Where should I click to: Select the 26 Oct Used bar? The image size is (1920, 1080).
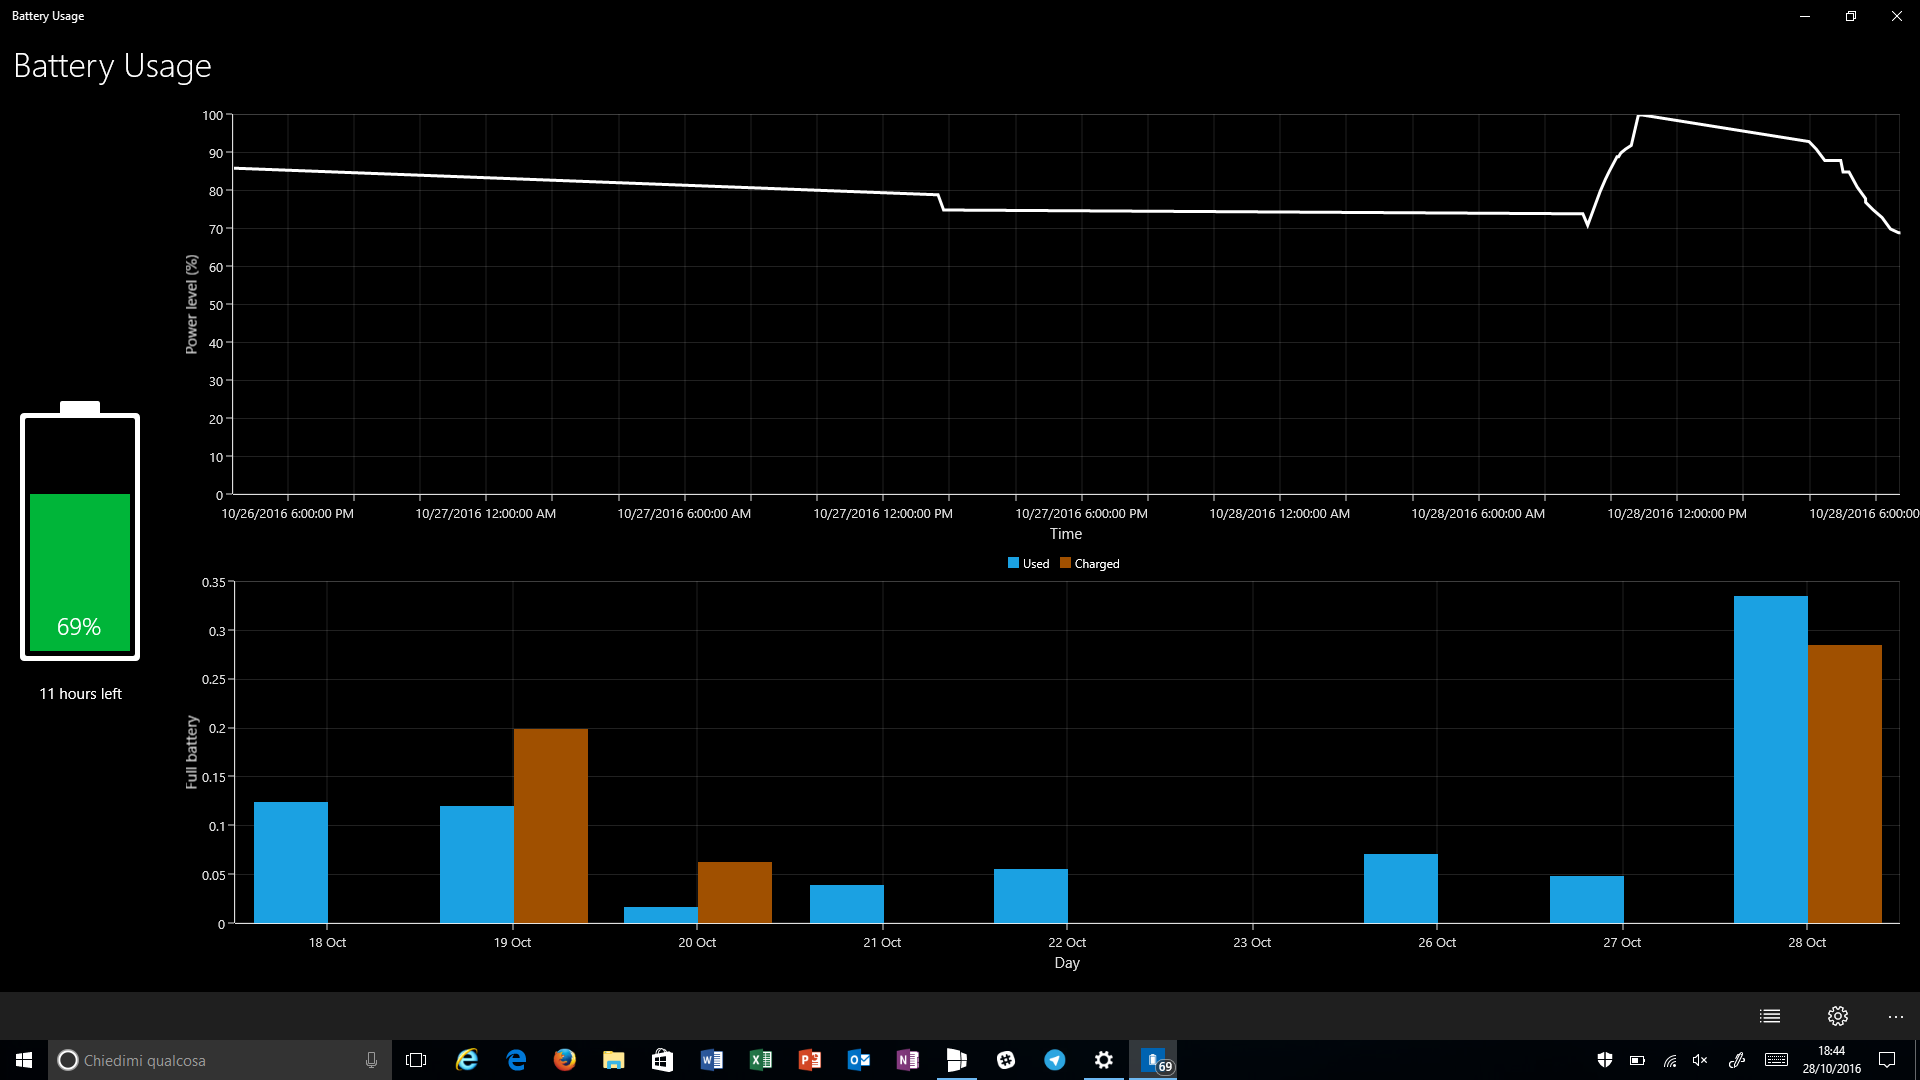(x=1400, y=888)
